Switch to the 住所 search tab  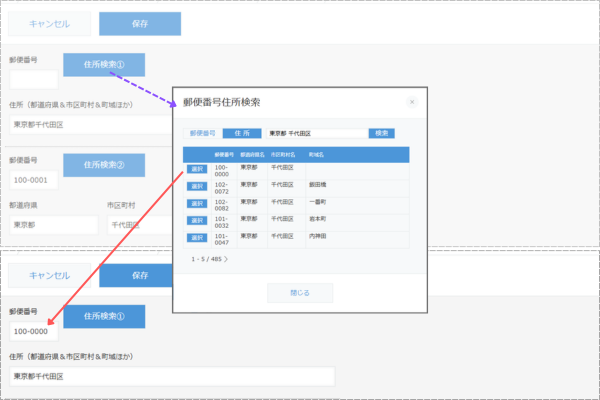pyautogui.click(x=240, y=133)
